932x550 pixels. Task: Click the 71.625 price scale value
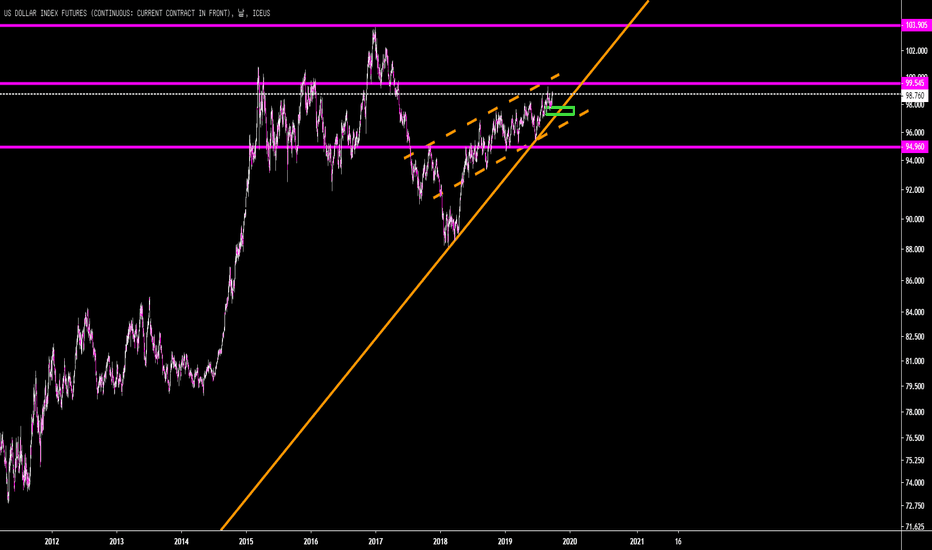click(x=915, y=527)
